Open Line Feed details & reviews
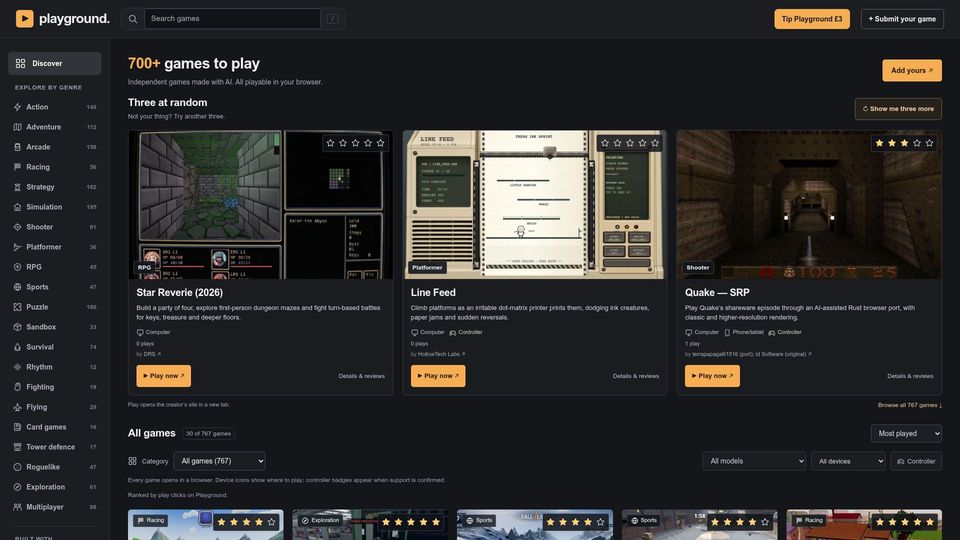Screen dimensions: 960x540 click(x=636, y=376)
